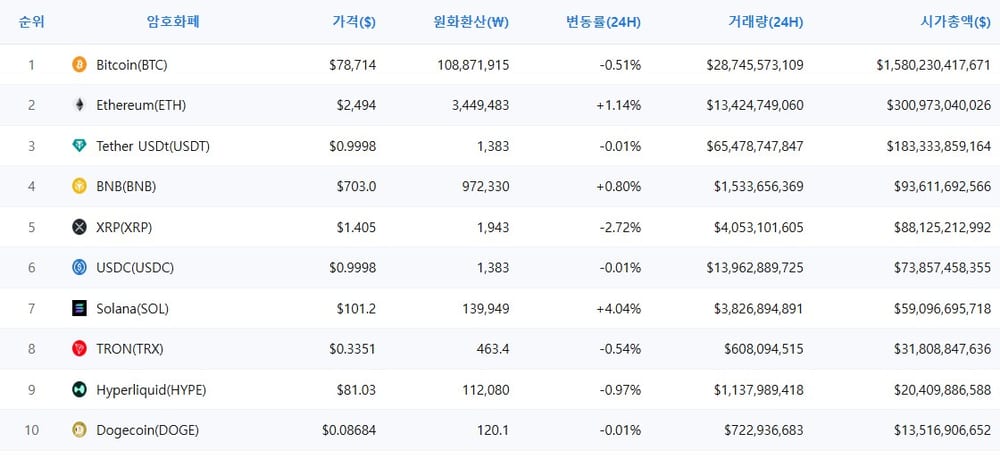
Task: Click the Tether USDt logo icon
Action: 79,146
